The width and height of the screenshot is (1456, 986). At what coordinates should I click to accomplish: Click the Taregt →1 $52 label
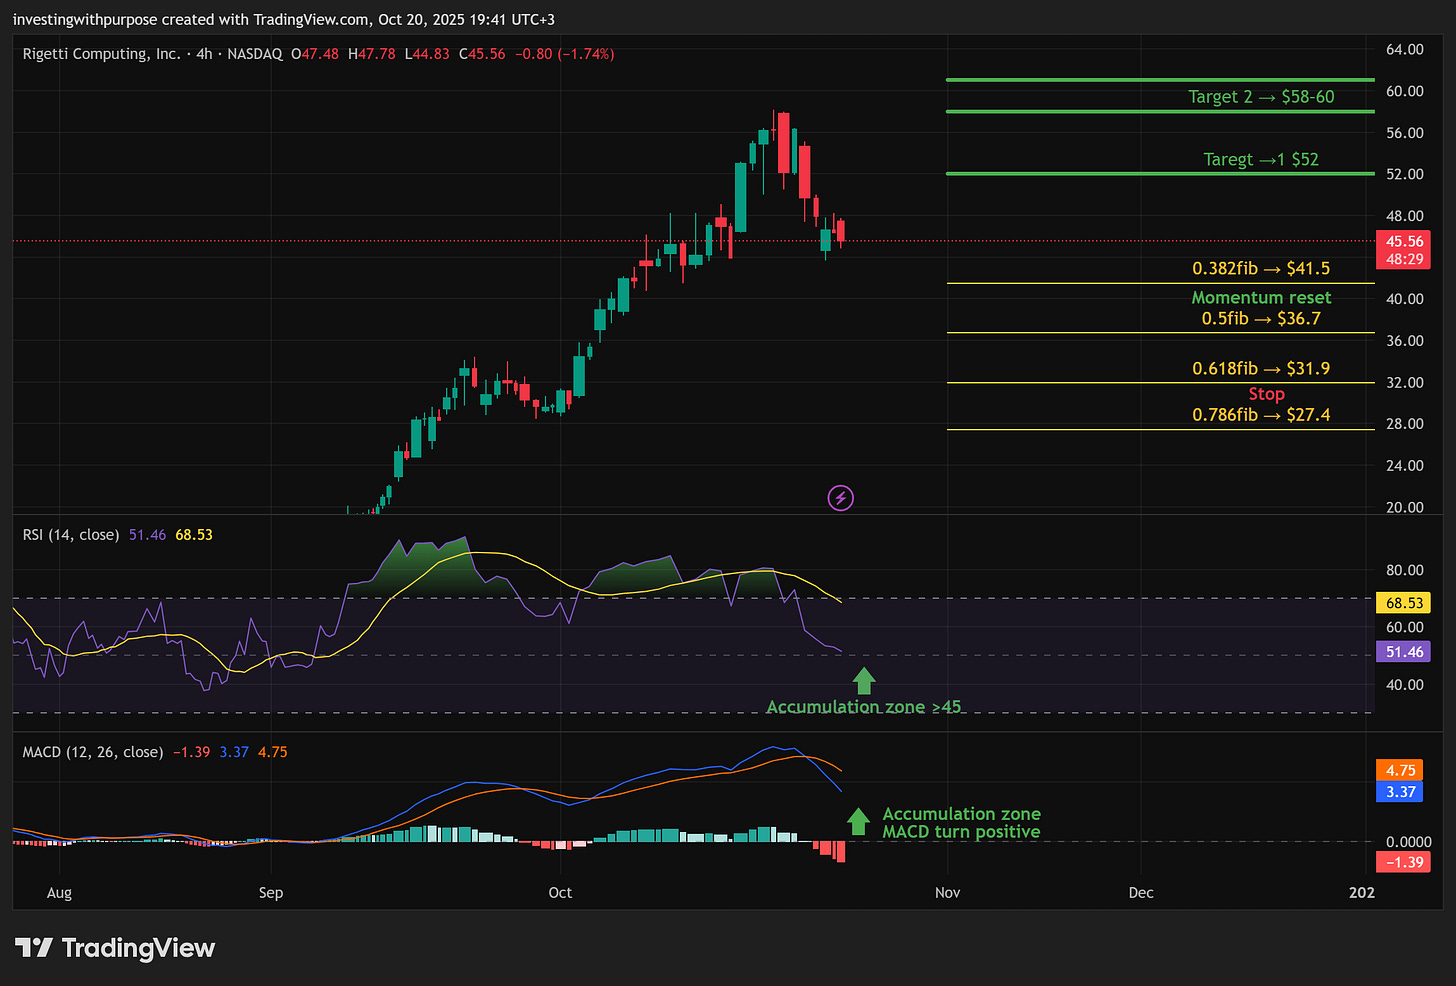1261,160
